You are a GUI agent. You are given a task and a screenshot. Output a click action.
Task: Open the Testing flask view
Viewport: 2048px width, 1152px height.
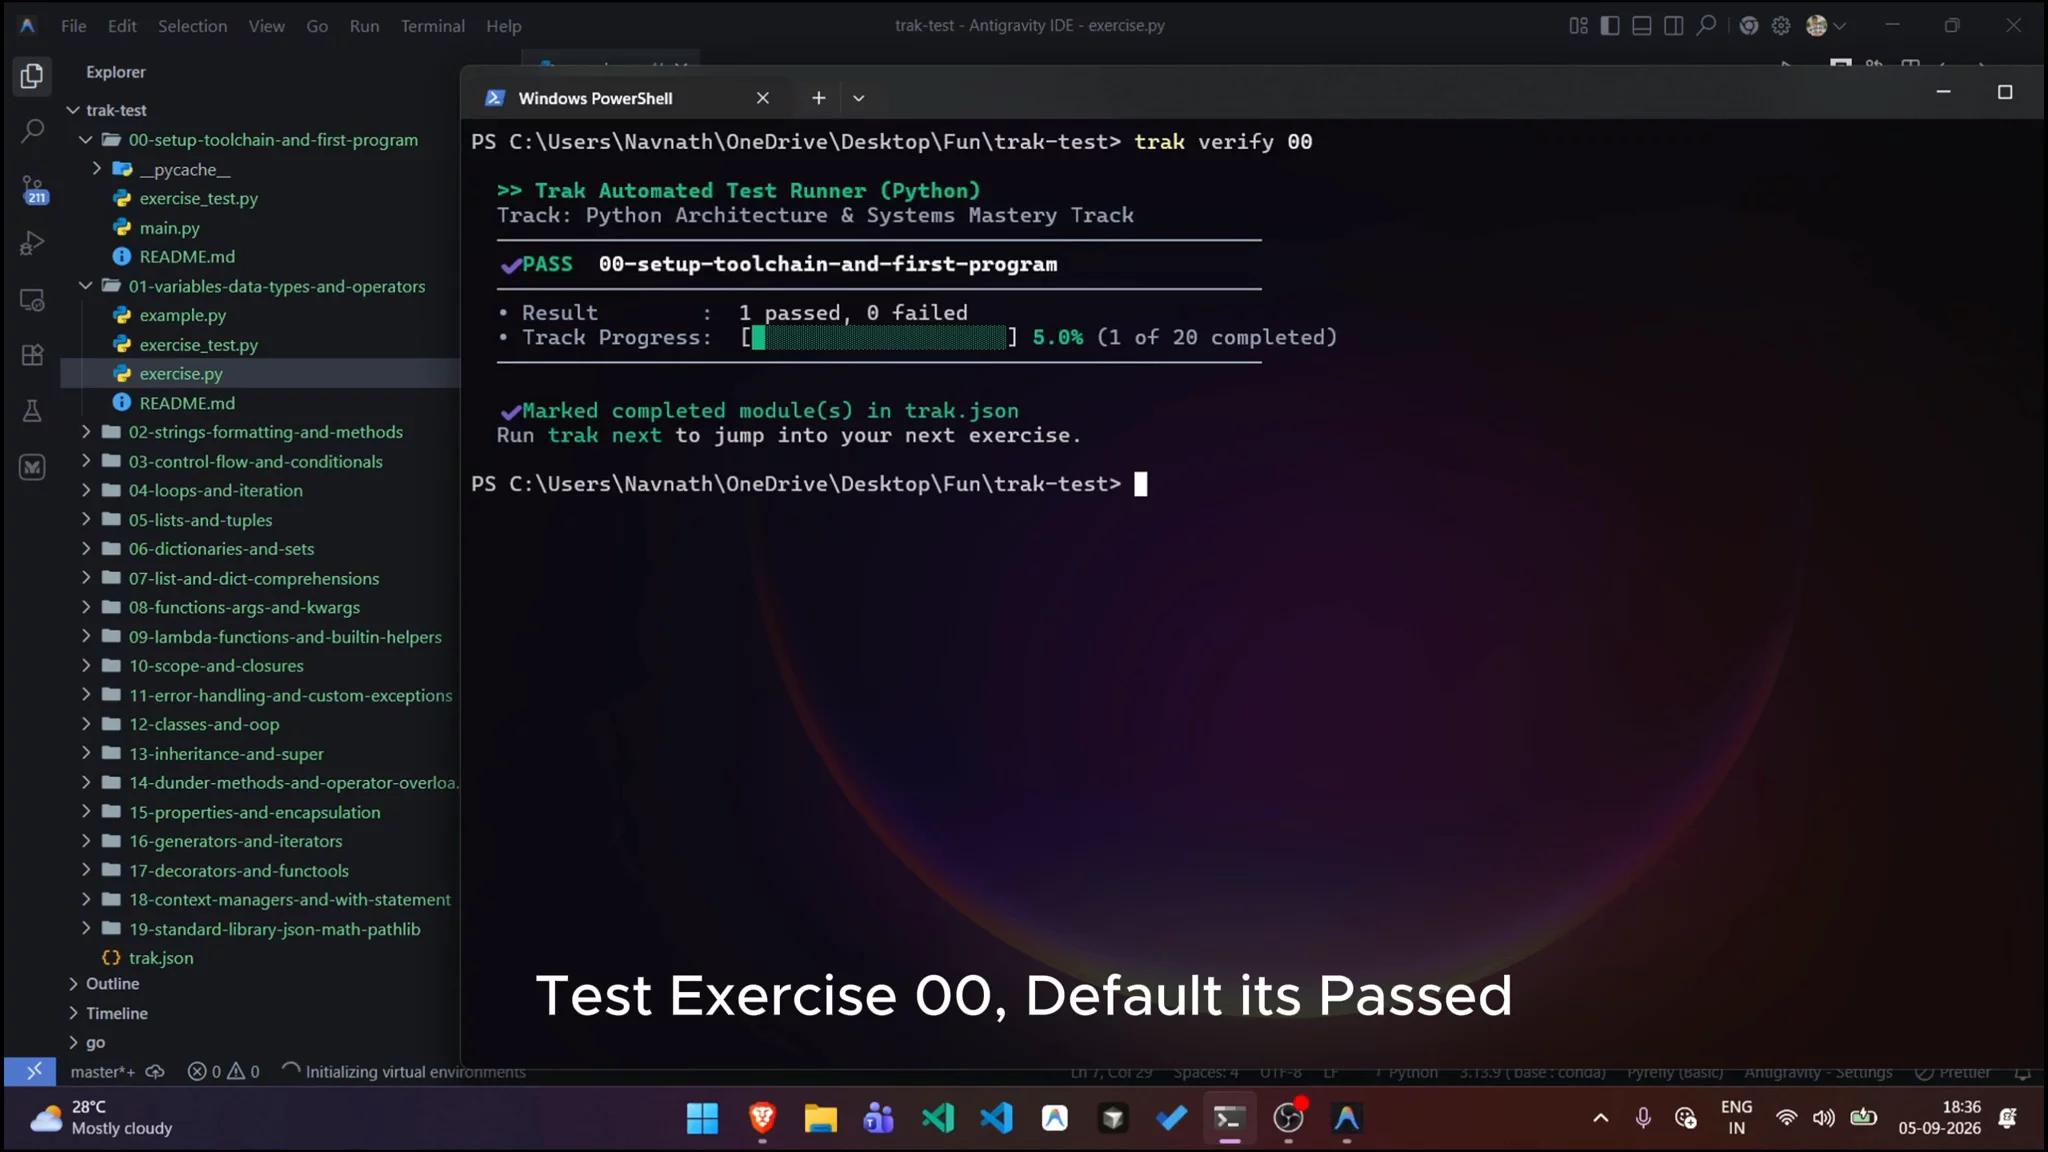pos(32,411)
